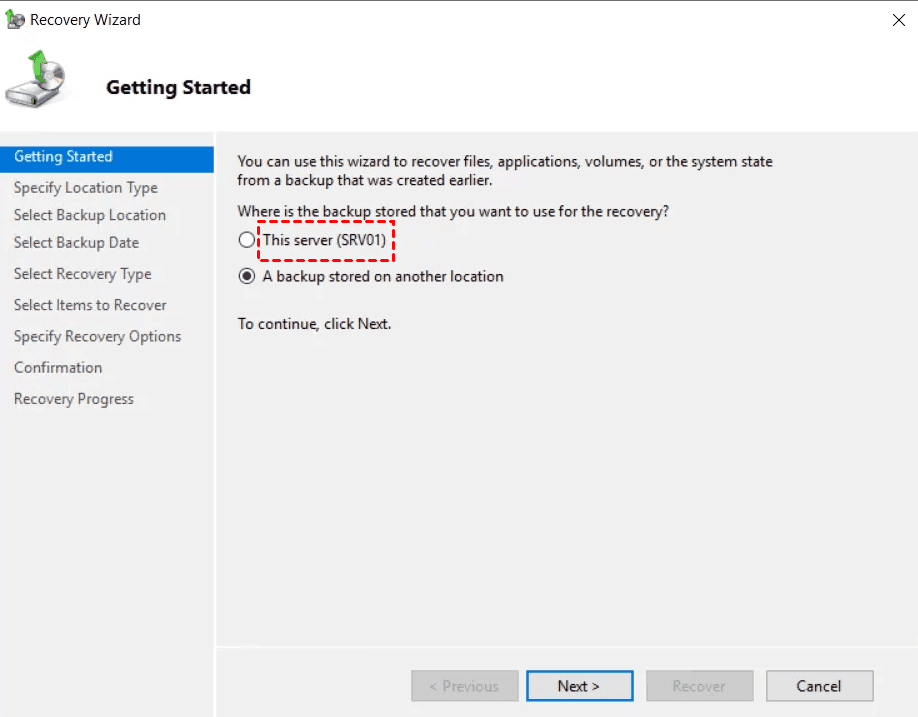Click the Recovery Wizard title bar icon

17,19
